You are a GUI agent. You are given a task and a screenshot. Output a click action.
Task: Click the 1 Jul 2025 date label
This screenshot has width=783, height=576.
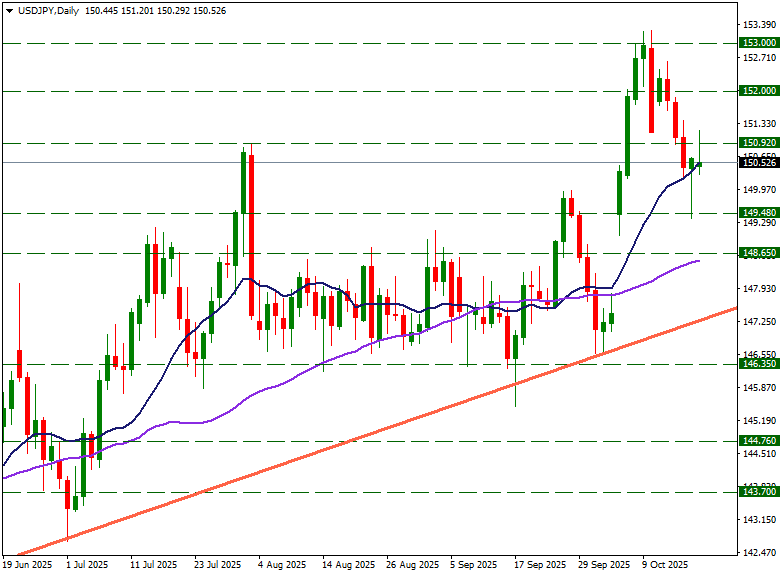click(86, 565)
